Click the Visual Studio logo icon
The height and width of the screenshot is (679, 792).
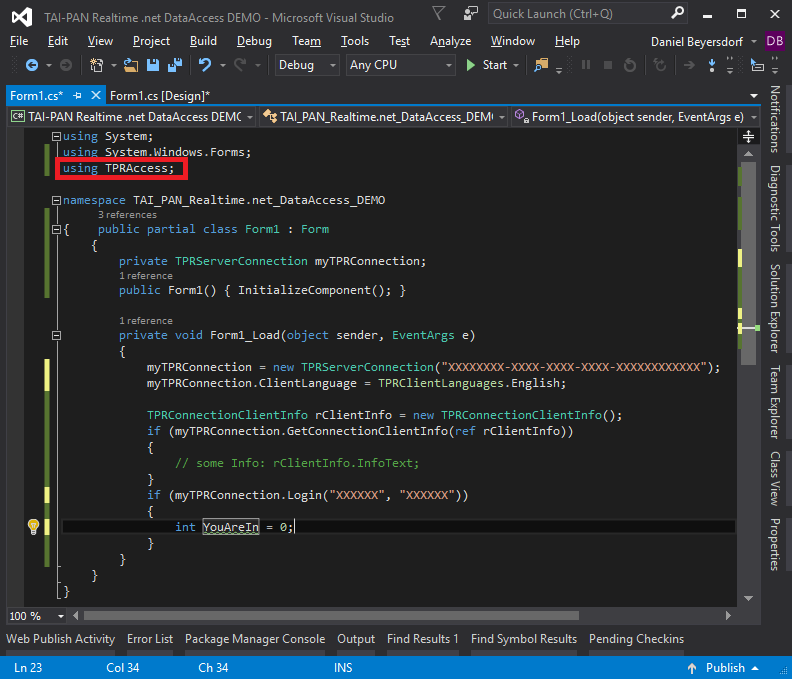pyautogui.click(x=22, y=17)
